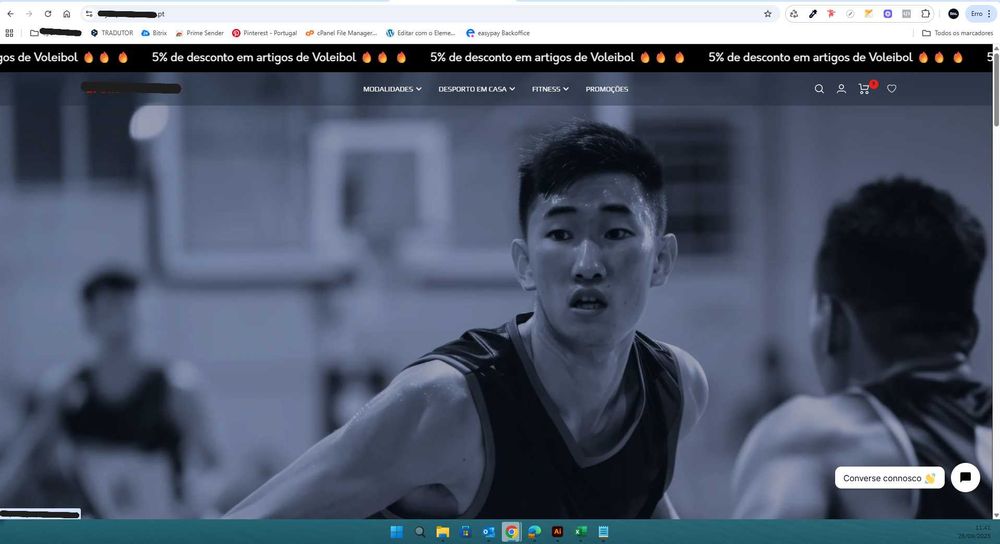Open File Explorer from the taskbar

[x=443, y=532]
